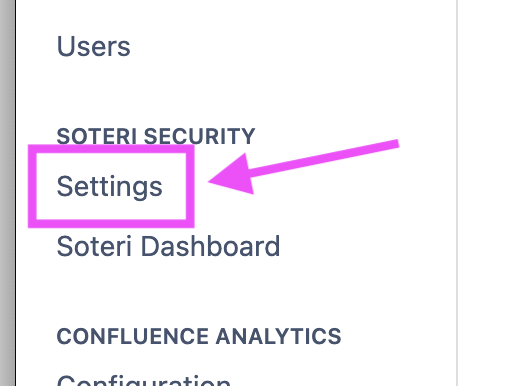Go to the Soteri Dashboard
518x386 pixels.
168,246
